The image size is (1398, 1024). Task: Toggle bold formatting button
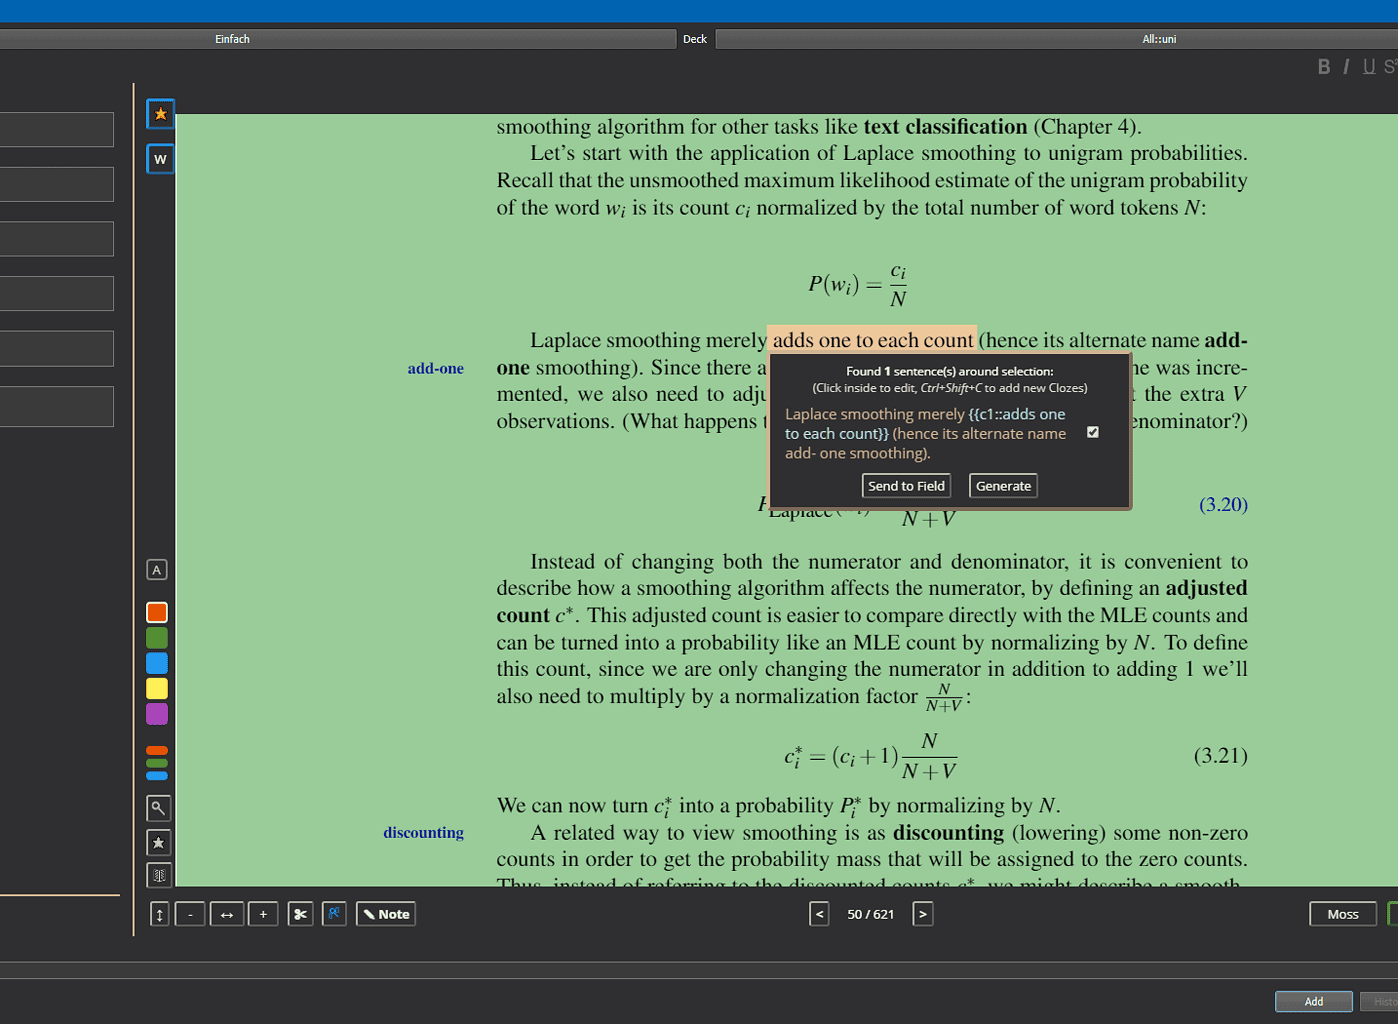[x=1323, y=67]
